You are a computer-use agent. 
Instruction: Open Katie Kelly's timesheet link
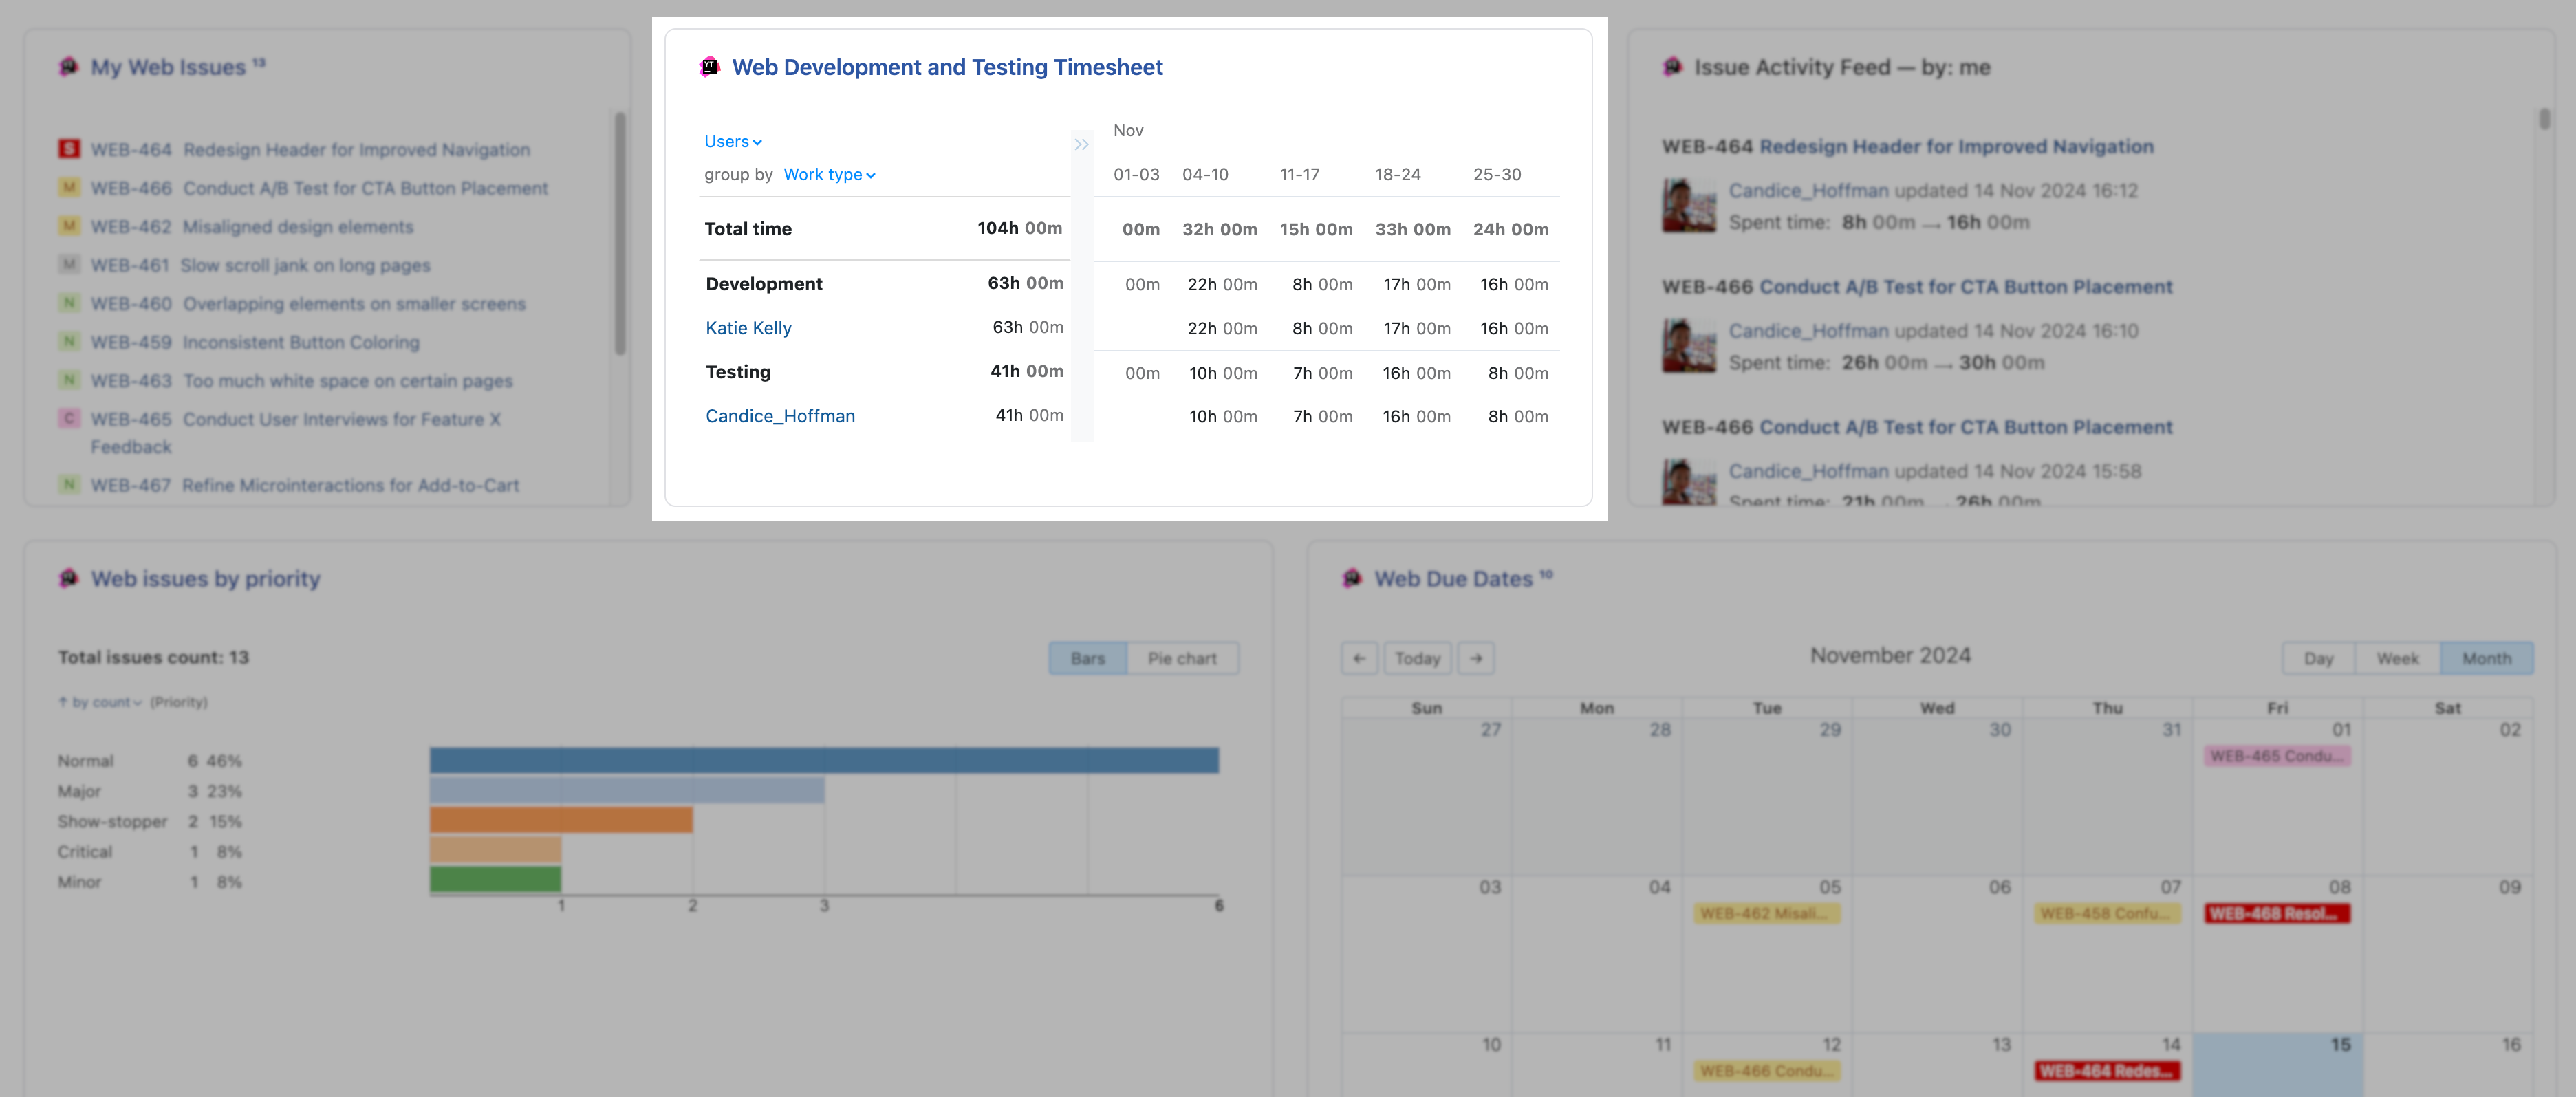(748, 328)
